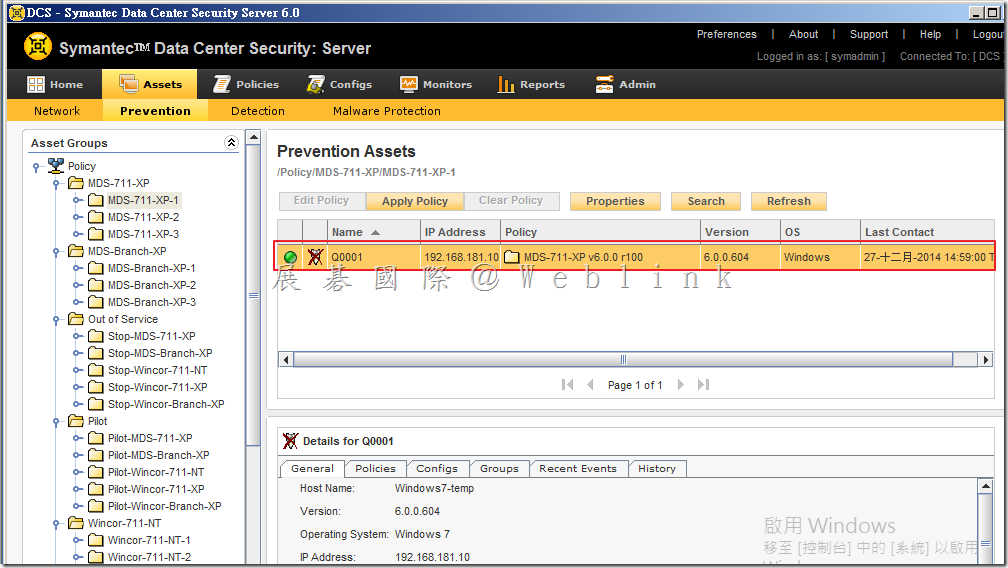This screenshot has height=568, width=1008.
Task: Collapse the Wincor-711-NT tree node
Action: pyautogui.click(x=56, y=524)
